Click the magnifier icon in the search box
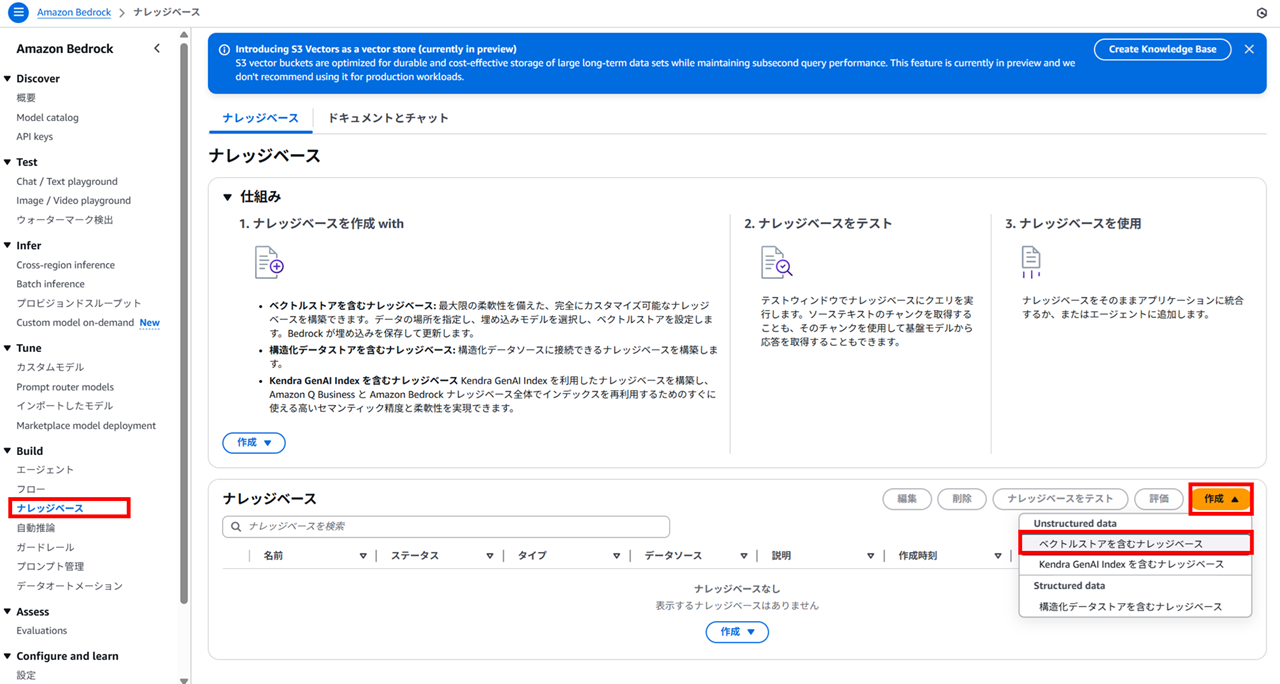The height and width of the screenshot is (684, 1280). point(236,526)
